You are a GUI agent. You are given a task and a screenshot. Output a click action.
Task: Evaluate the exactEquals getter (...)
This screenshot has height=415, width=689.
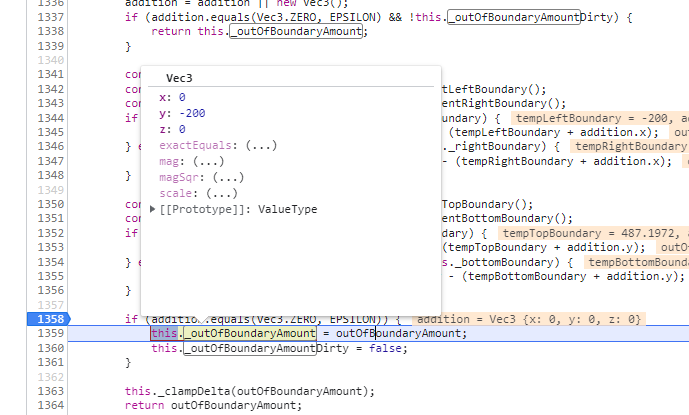261,146
